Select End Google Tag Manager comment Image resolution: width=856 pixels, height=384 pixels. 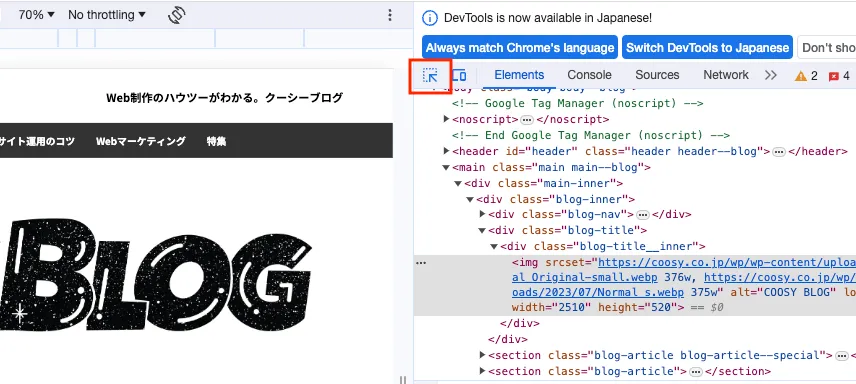click(591, 135)
